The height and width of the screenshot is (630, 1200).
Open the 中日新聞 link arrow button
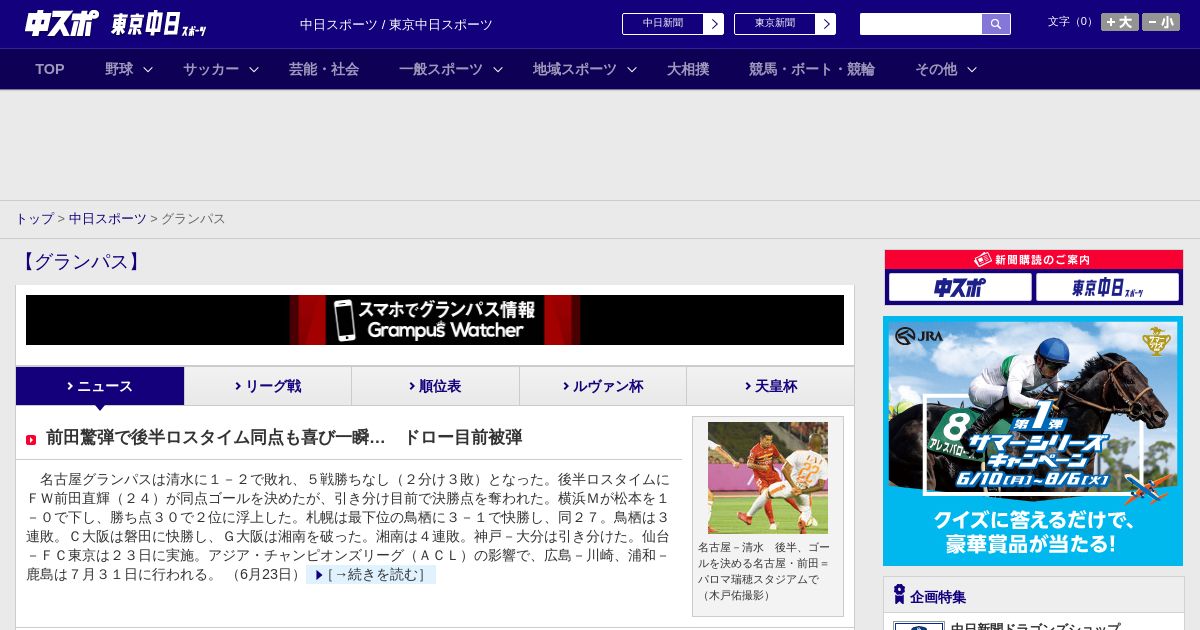coord(713,24)
